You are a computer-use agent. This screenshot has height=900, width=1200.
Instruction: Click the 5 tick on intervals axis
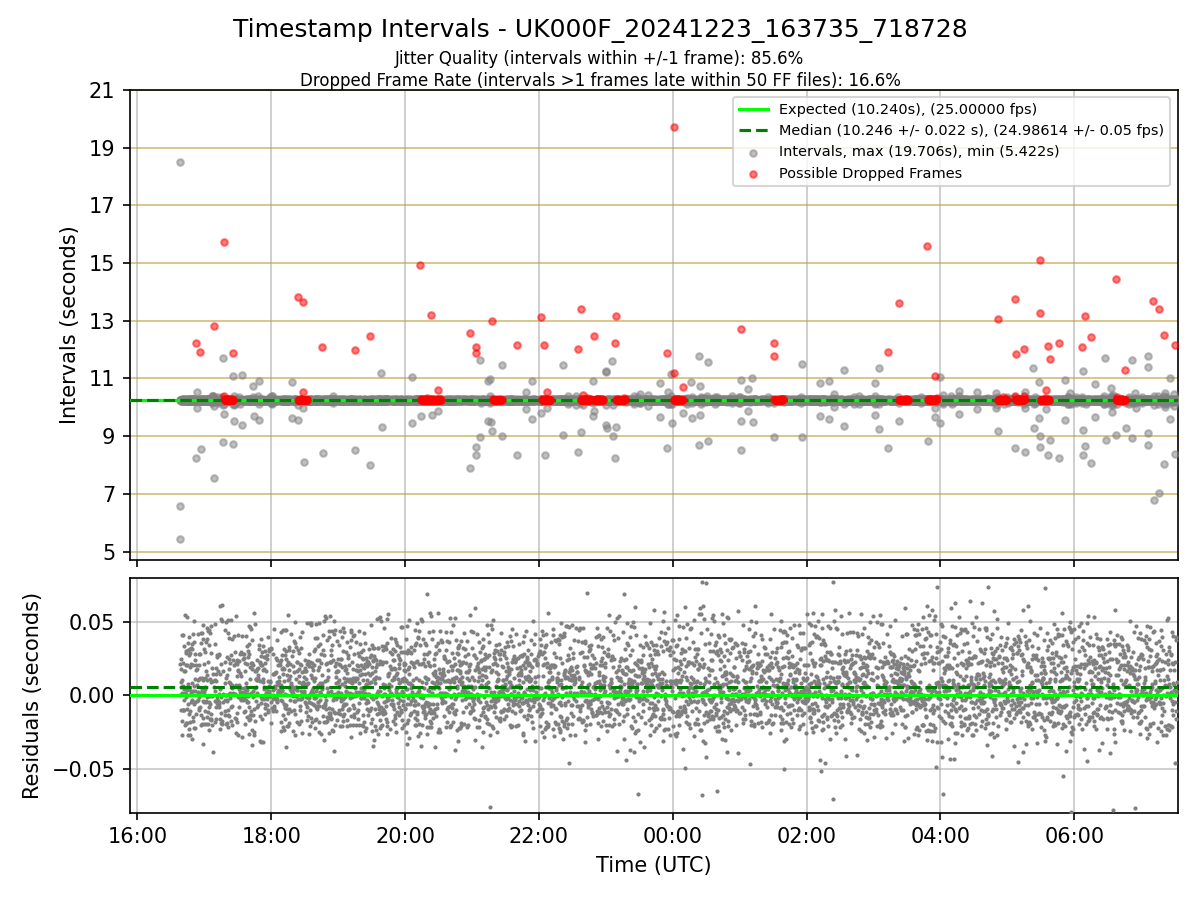click(107, 552)
